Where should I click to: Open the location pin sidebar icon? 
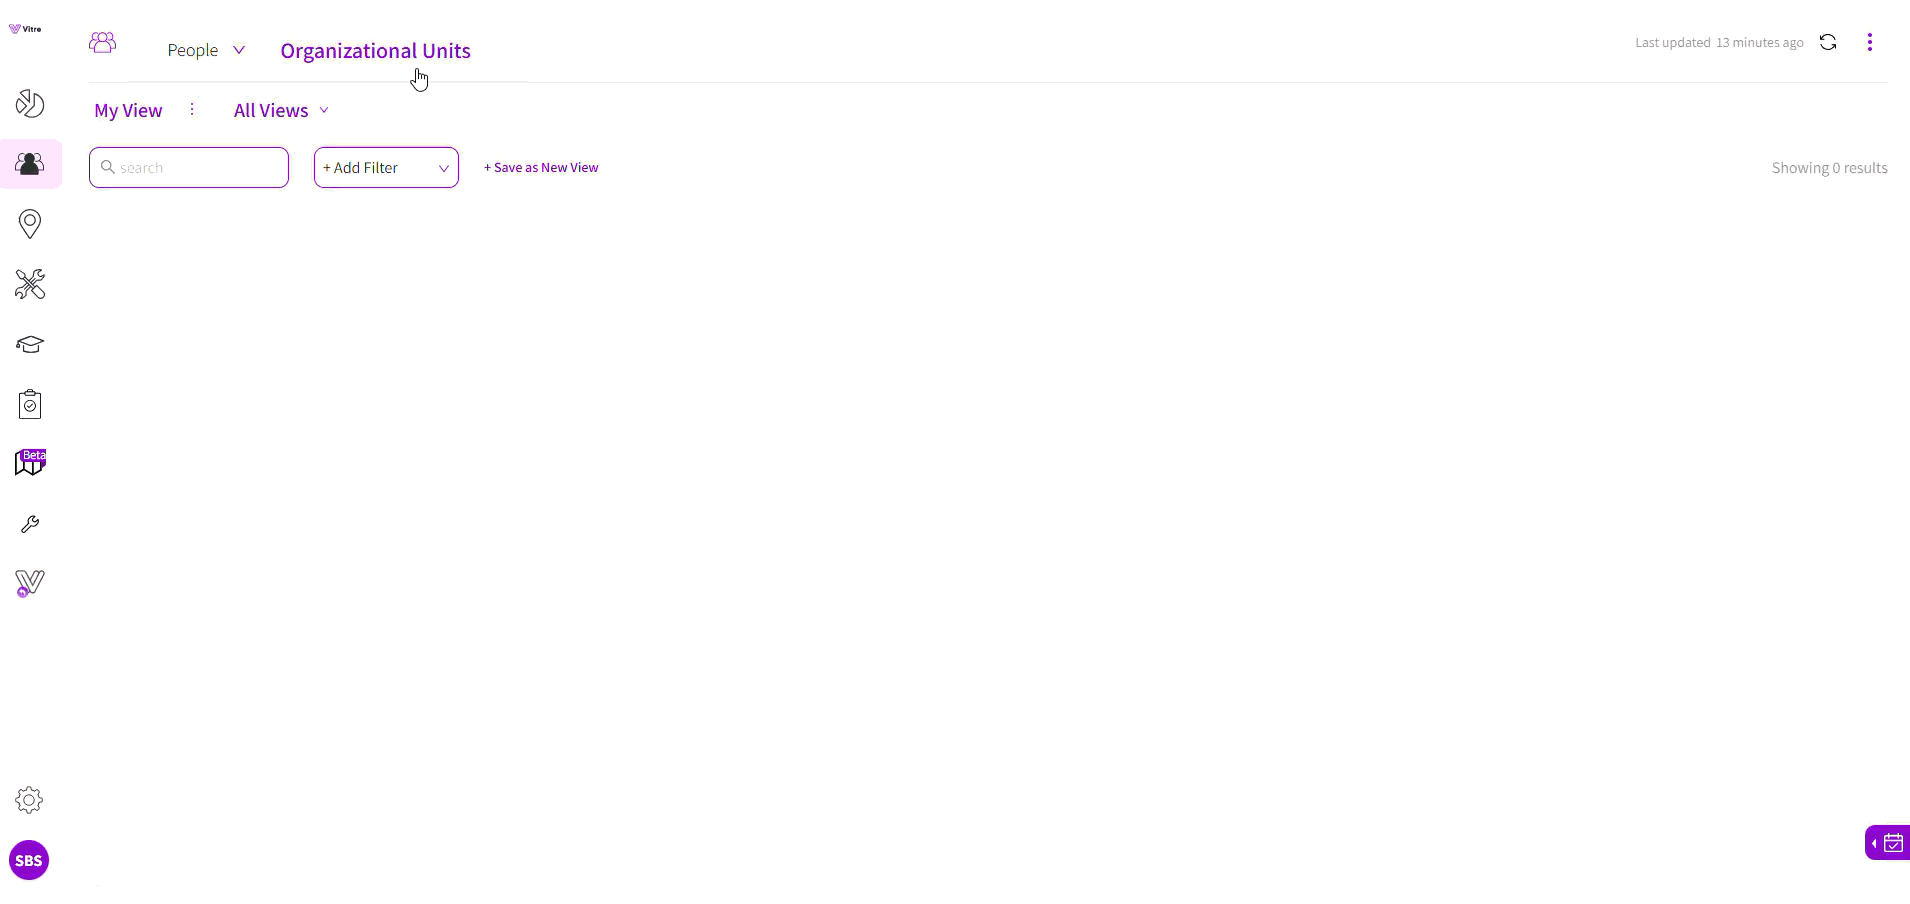coord(30,224)
